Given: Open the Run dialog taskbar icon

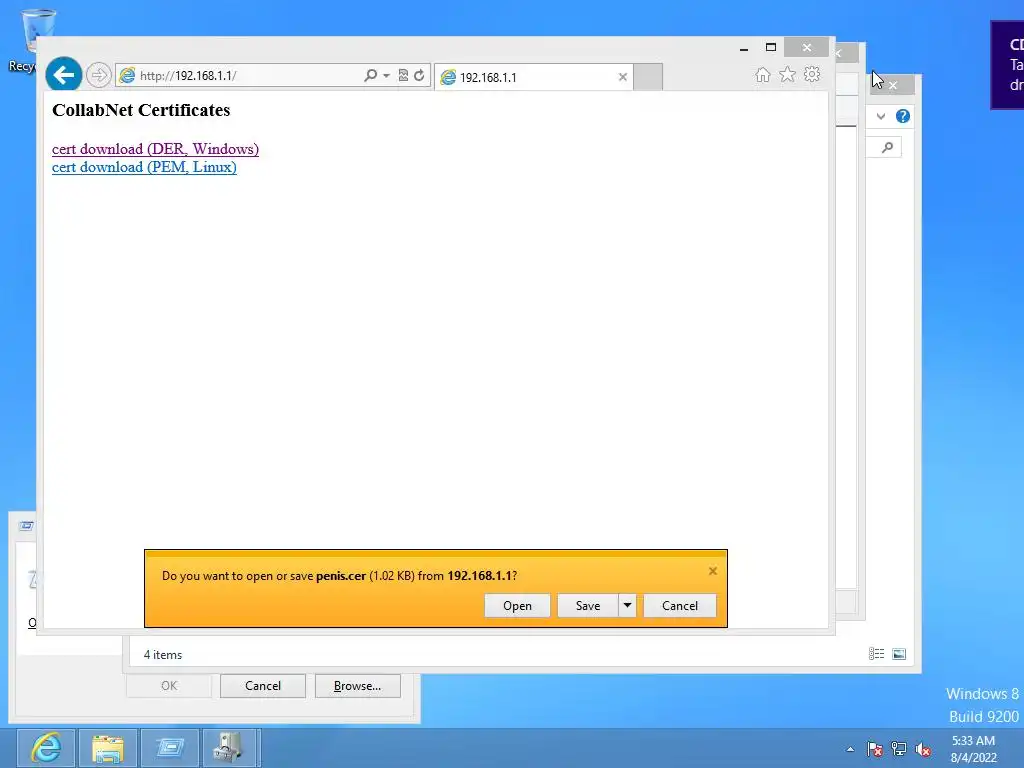Looking at the screenshot, I should (170, 748).
